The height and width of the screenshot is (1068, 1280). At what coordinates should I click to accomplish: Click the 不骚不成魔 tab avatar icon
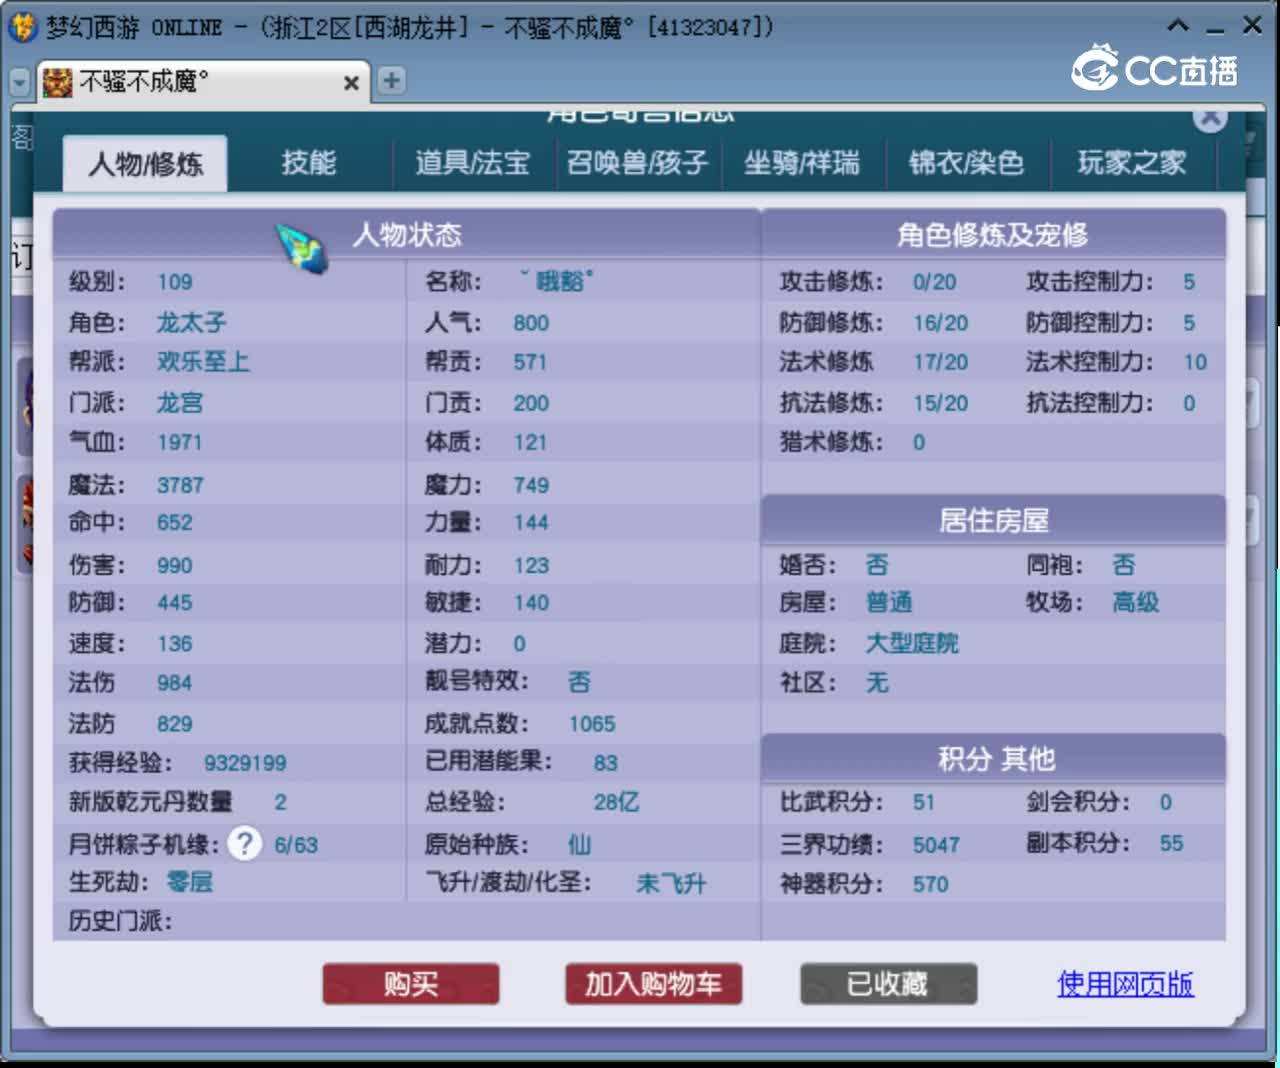pyautogui.click(x=57, y=82)
